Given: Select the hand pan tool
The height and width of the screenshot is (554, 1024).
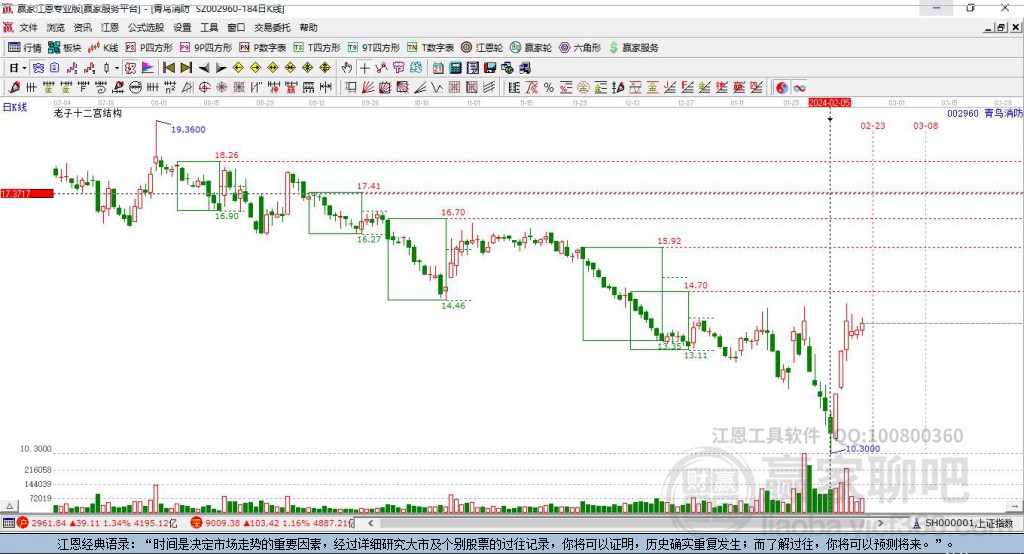Looking at the screenshot, I should [346, 68].
